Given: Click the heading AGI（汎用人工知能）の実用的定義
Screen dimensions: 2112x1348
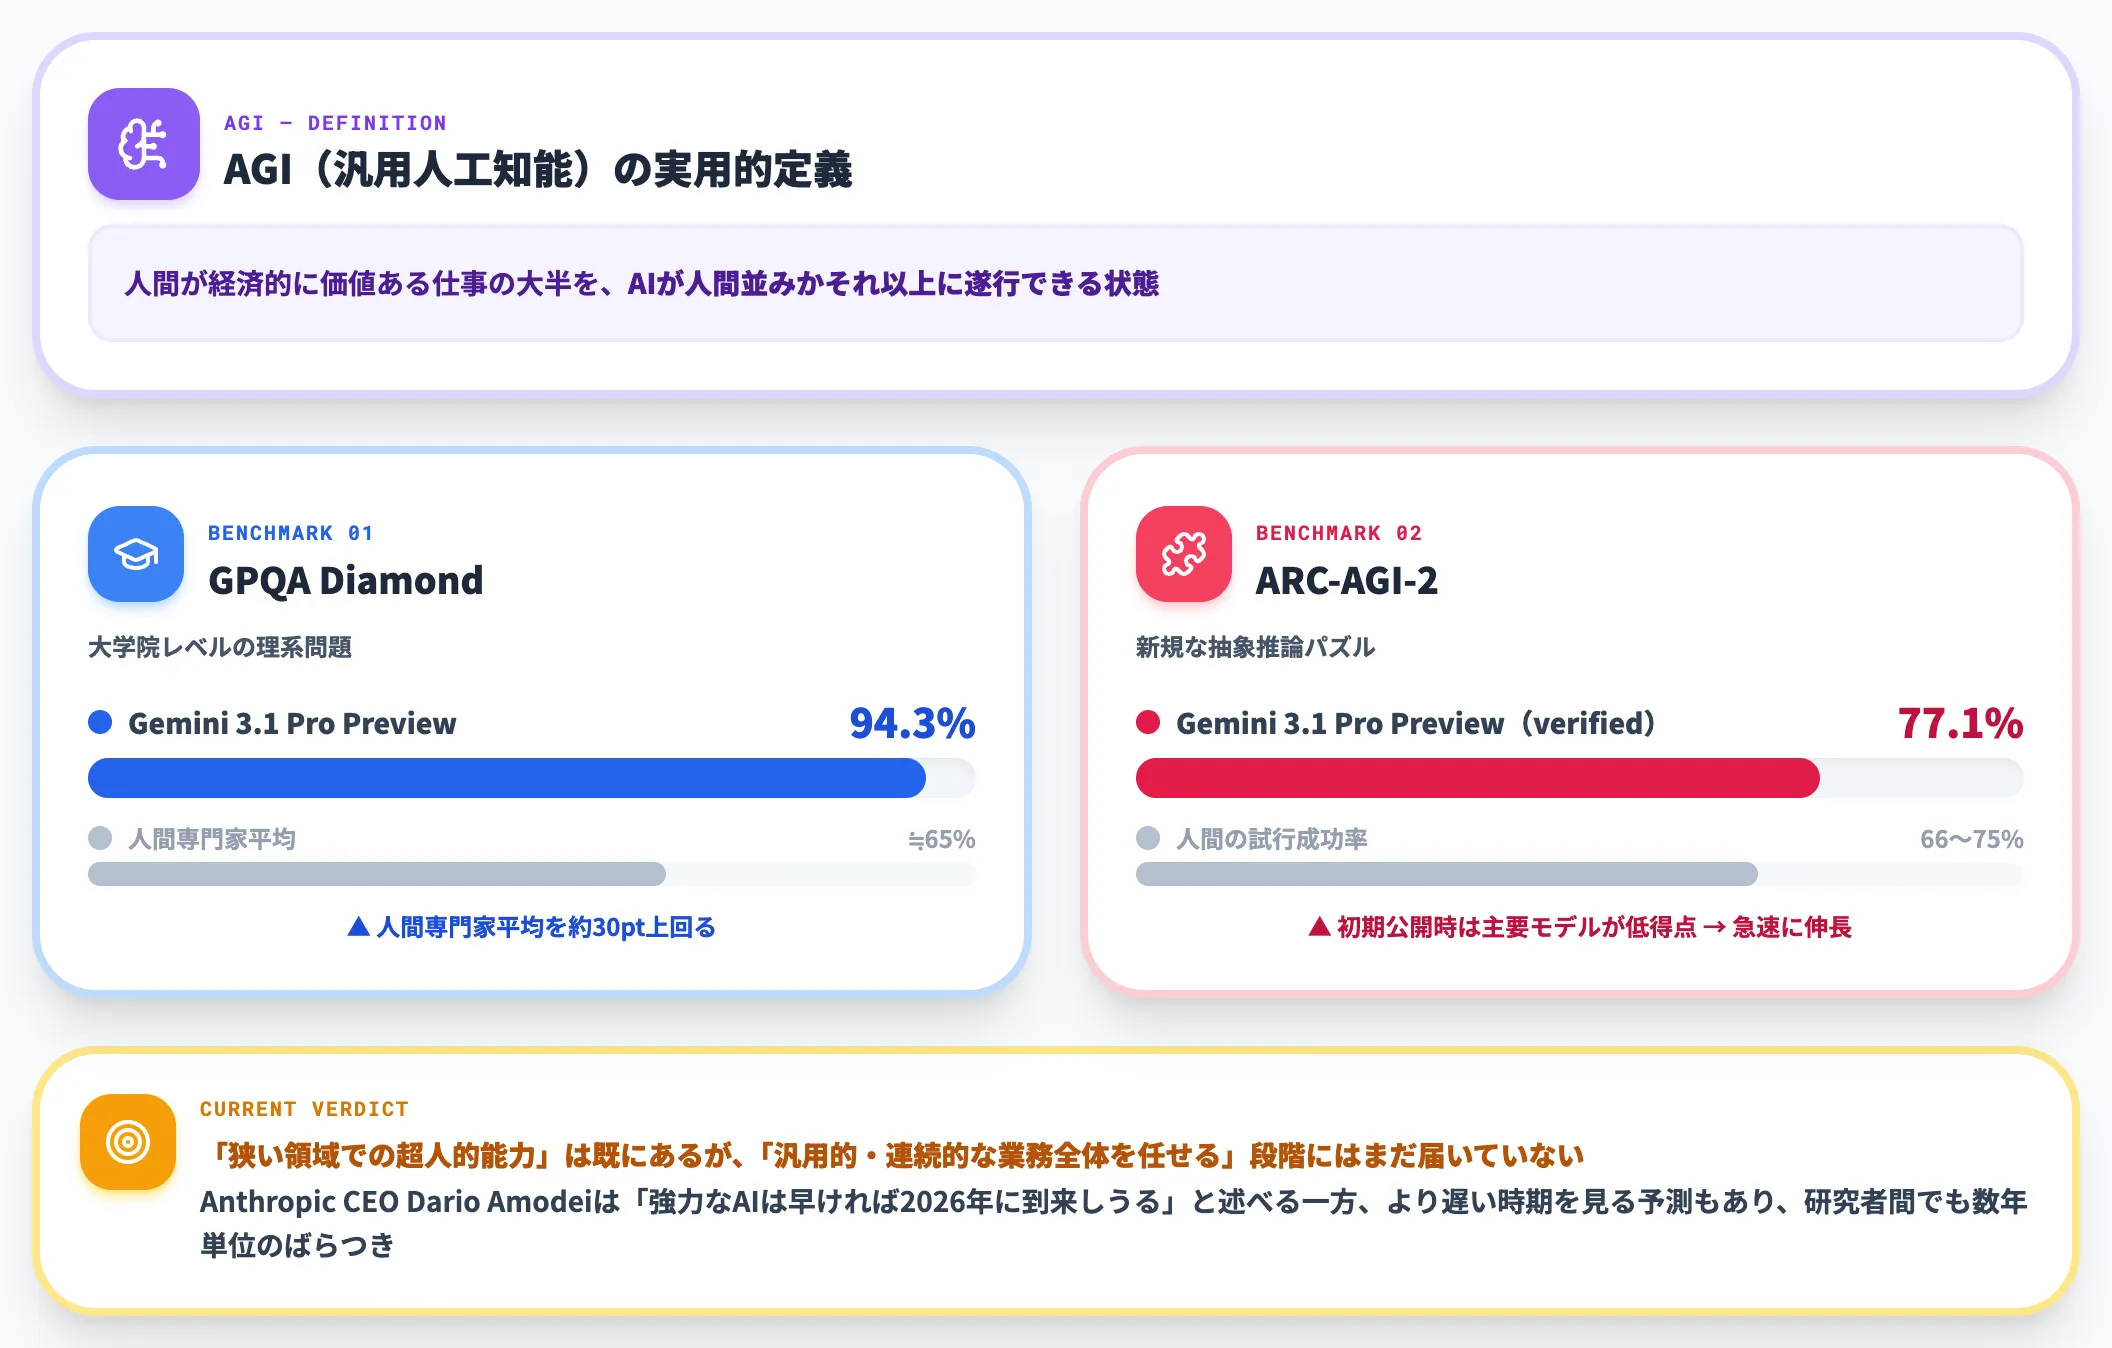Looking at the screenshot, I should tap(538, 169).
